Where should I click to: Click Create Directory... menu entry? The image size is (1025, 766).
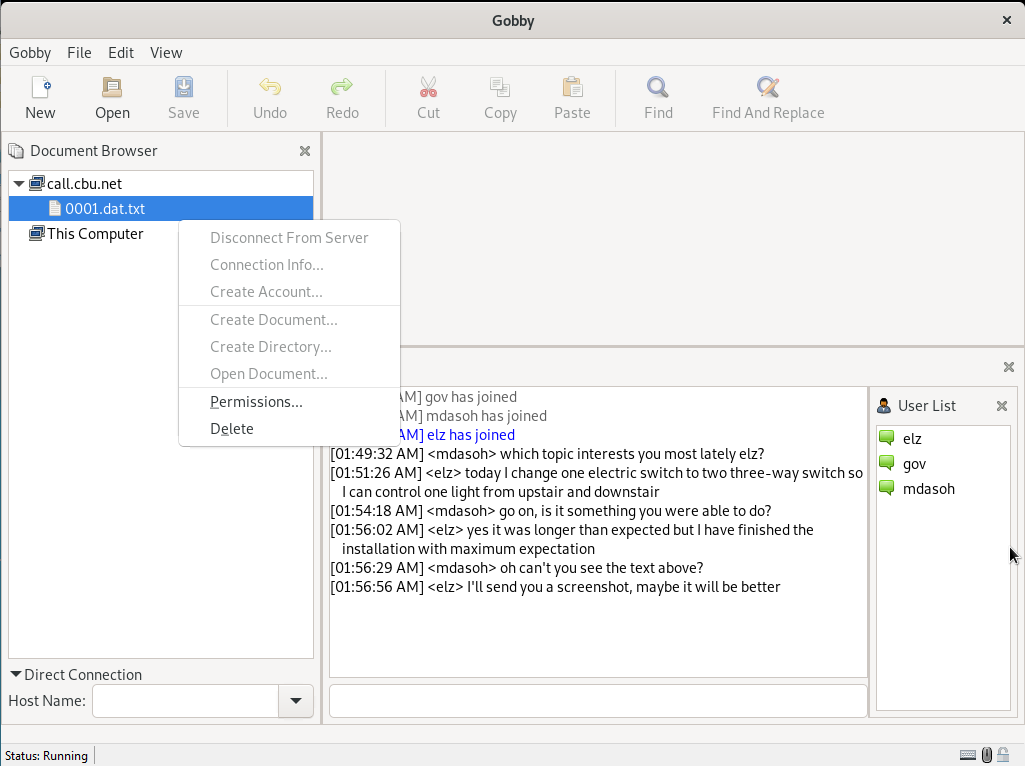point(289,347)
